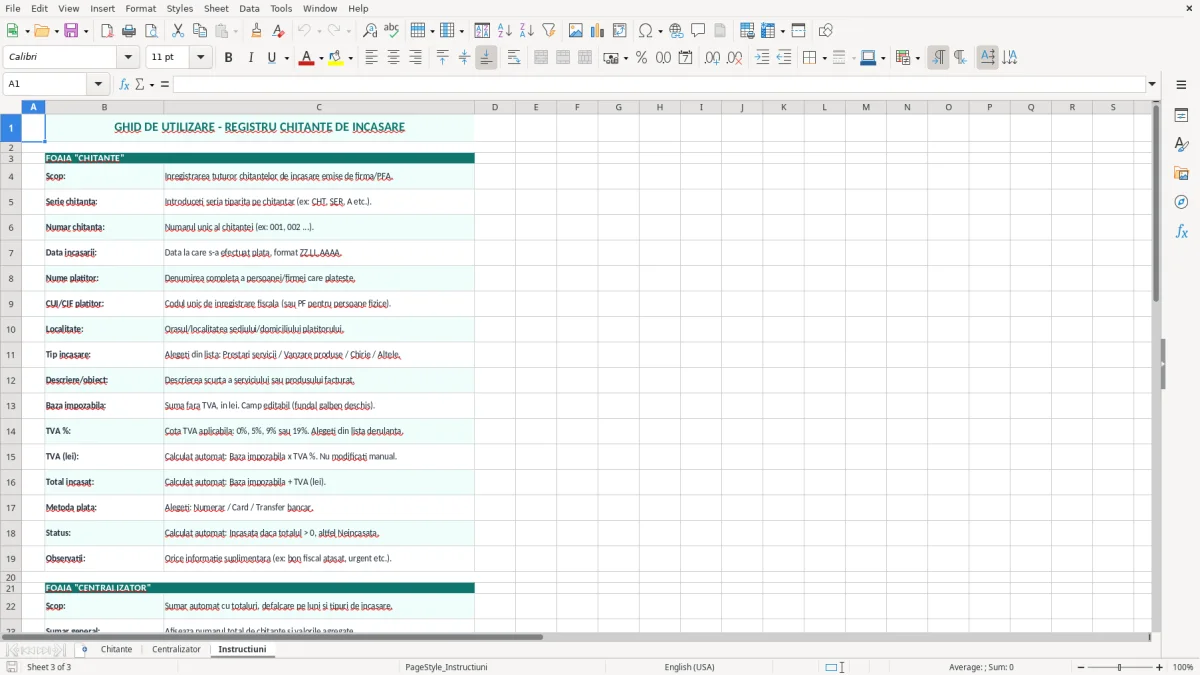Click the Print icon

129,31
